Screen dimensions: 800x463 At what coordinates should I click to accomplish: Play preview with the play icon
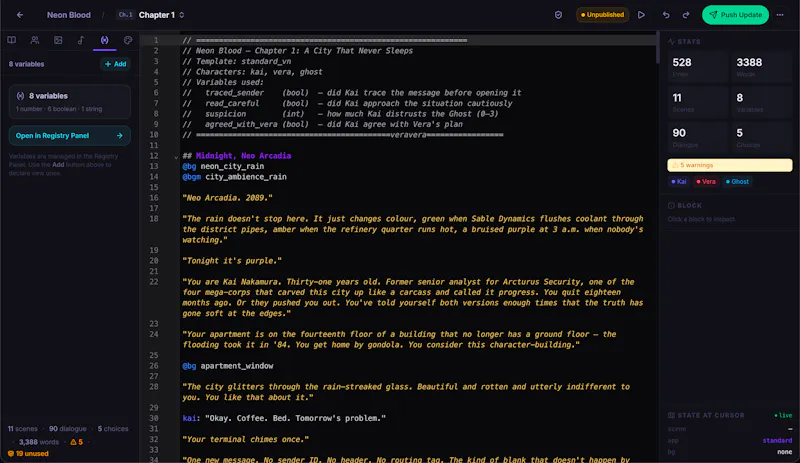pos(641,15)
